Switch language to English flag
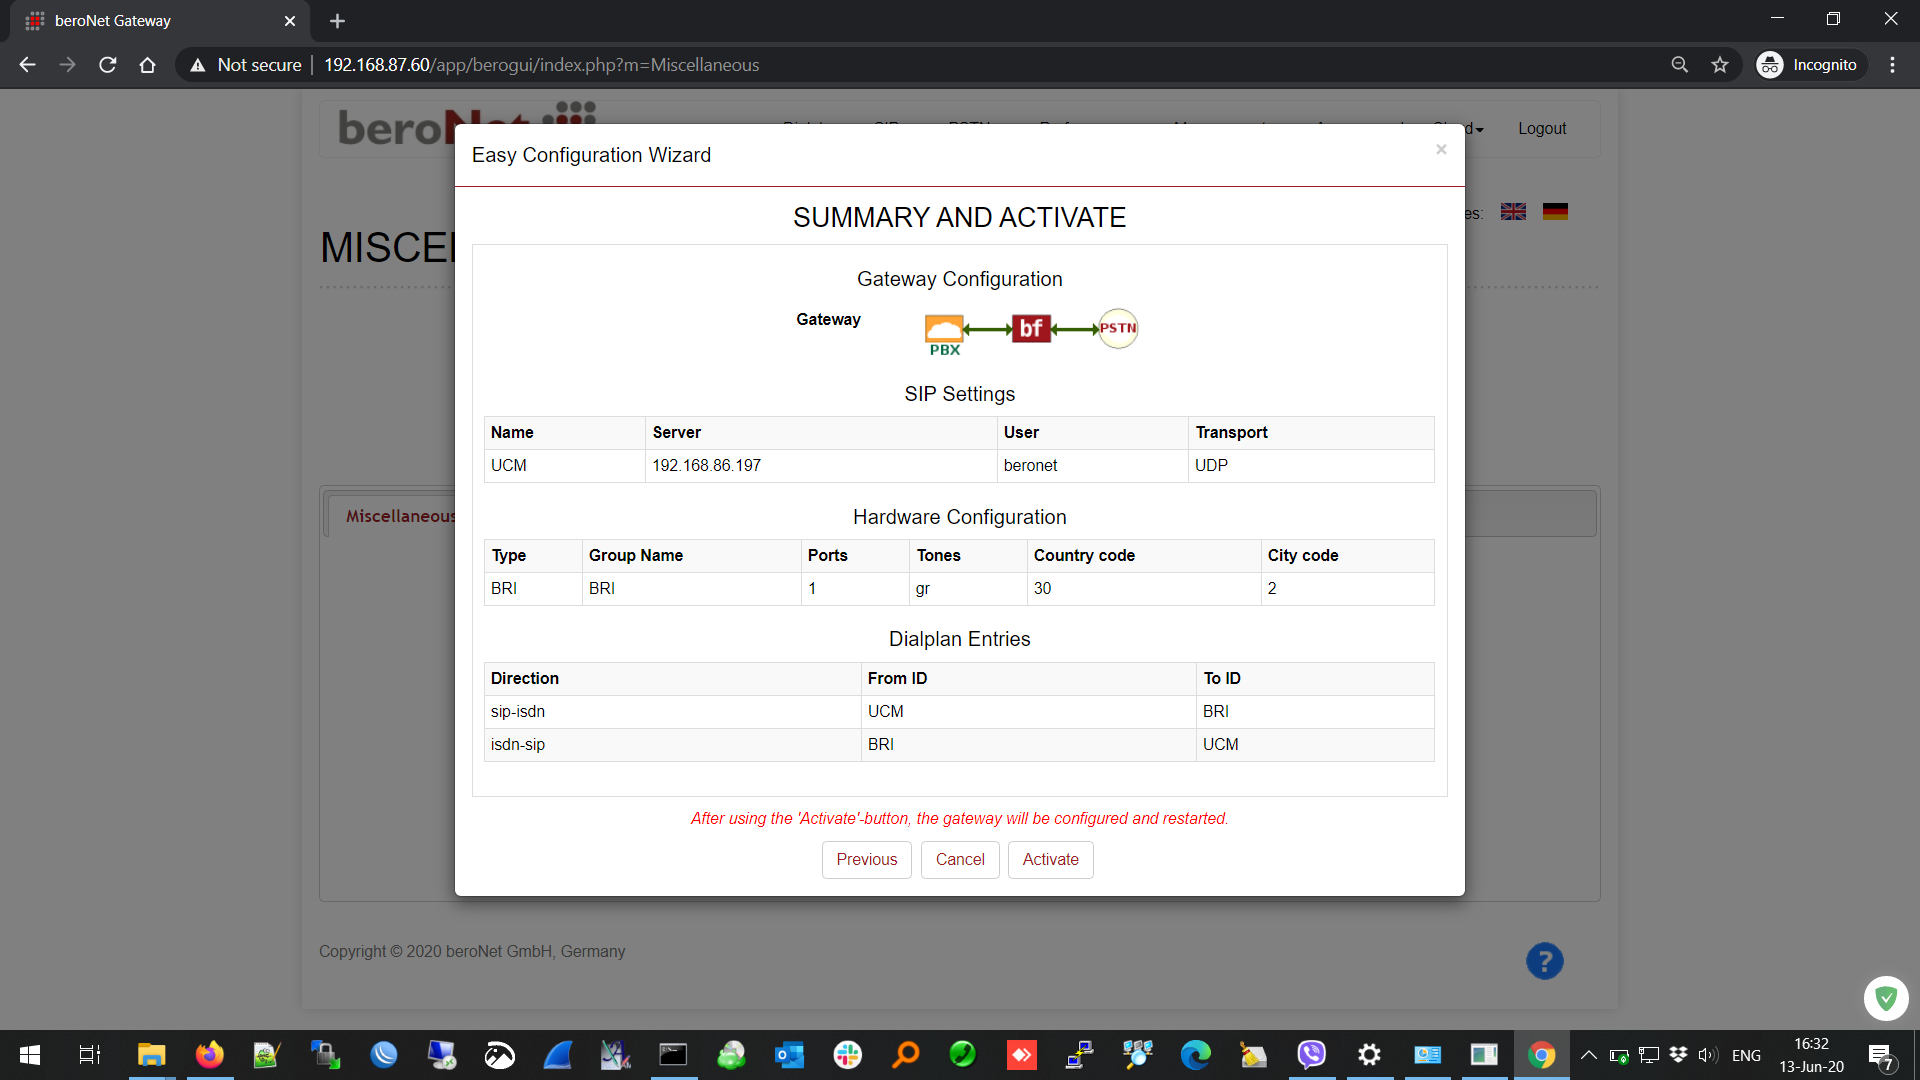The image size is (1920, 1080). pyautogui.click(x=1513, y=212)
